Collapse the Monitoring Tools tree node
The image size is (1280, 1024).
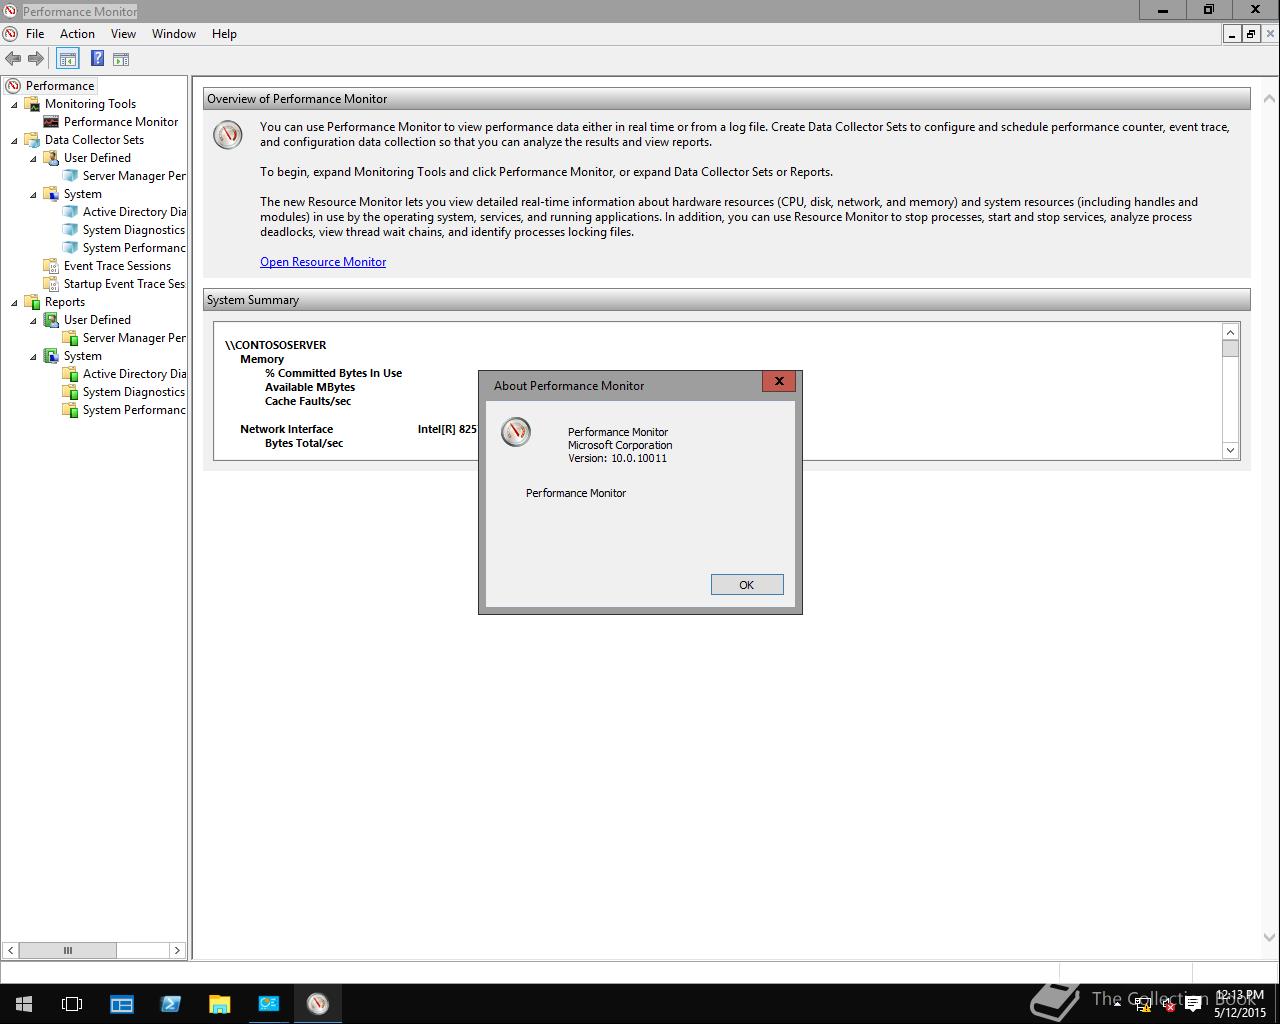[x=15, y=105]
